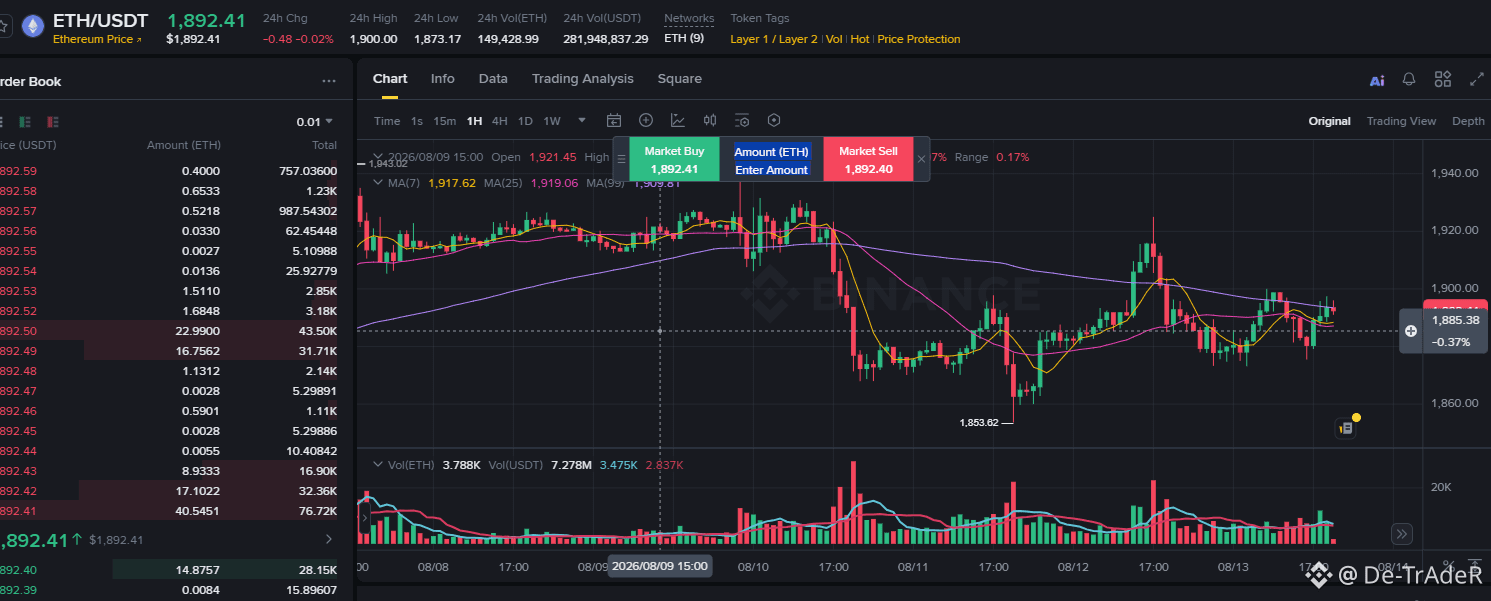Click the Vol token tag
Image resolution: width=1491 pixels, height=601 pixels.
pyautogui.click(x=835, y=39)
